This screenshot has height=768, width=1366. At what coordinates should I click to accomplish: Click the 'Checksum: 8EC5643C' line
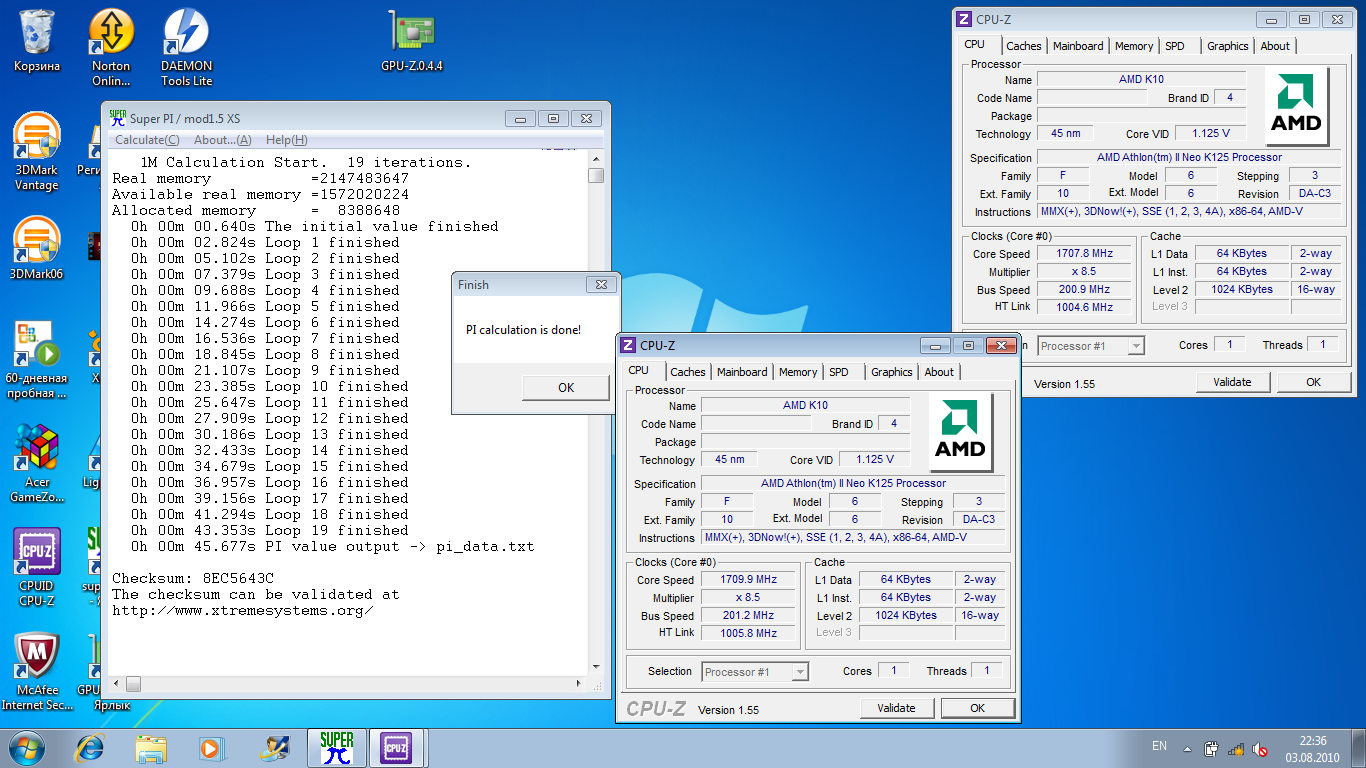193,578
